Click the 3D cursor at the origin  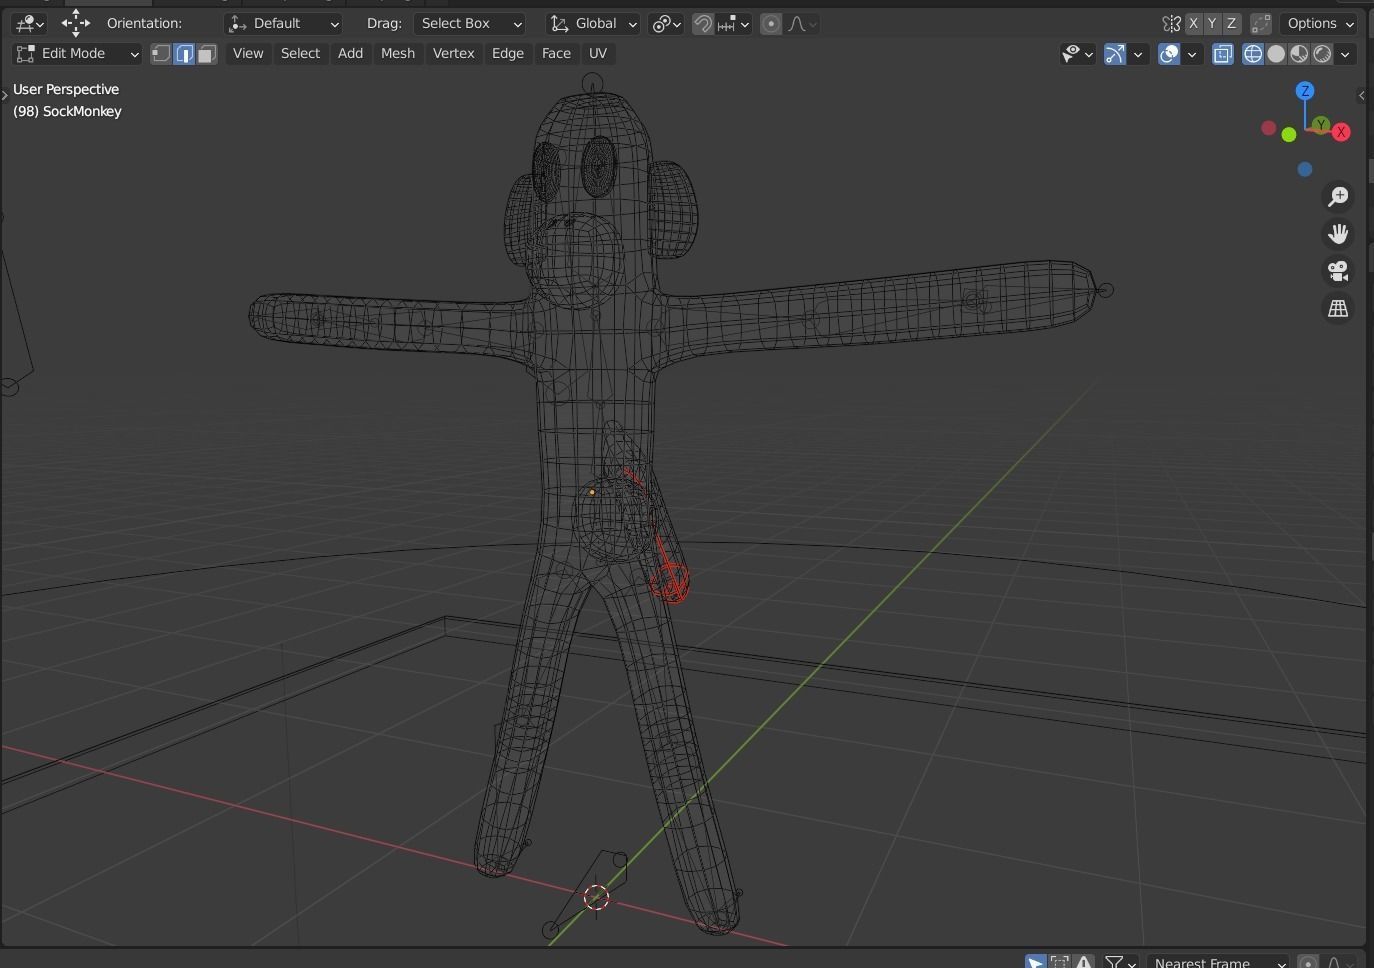(x=596, y=897)
